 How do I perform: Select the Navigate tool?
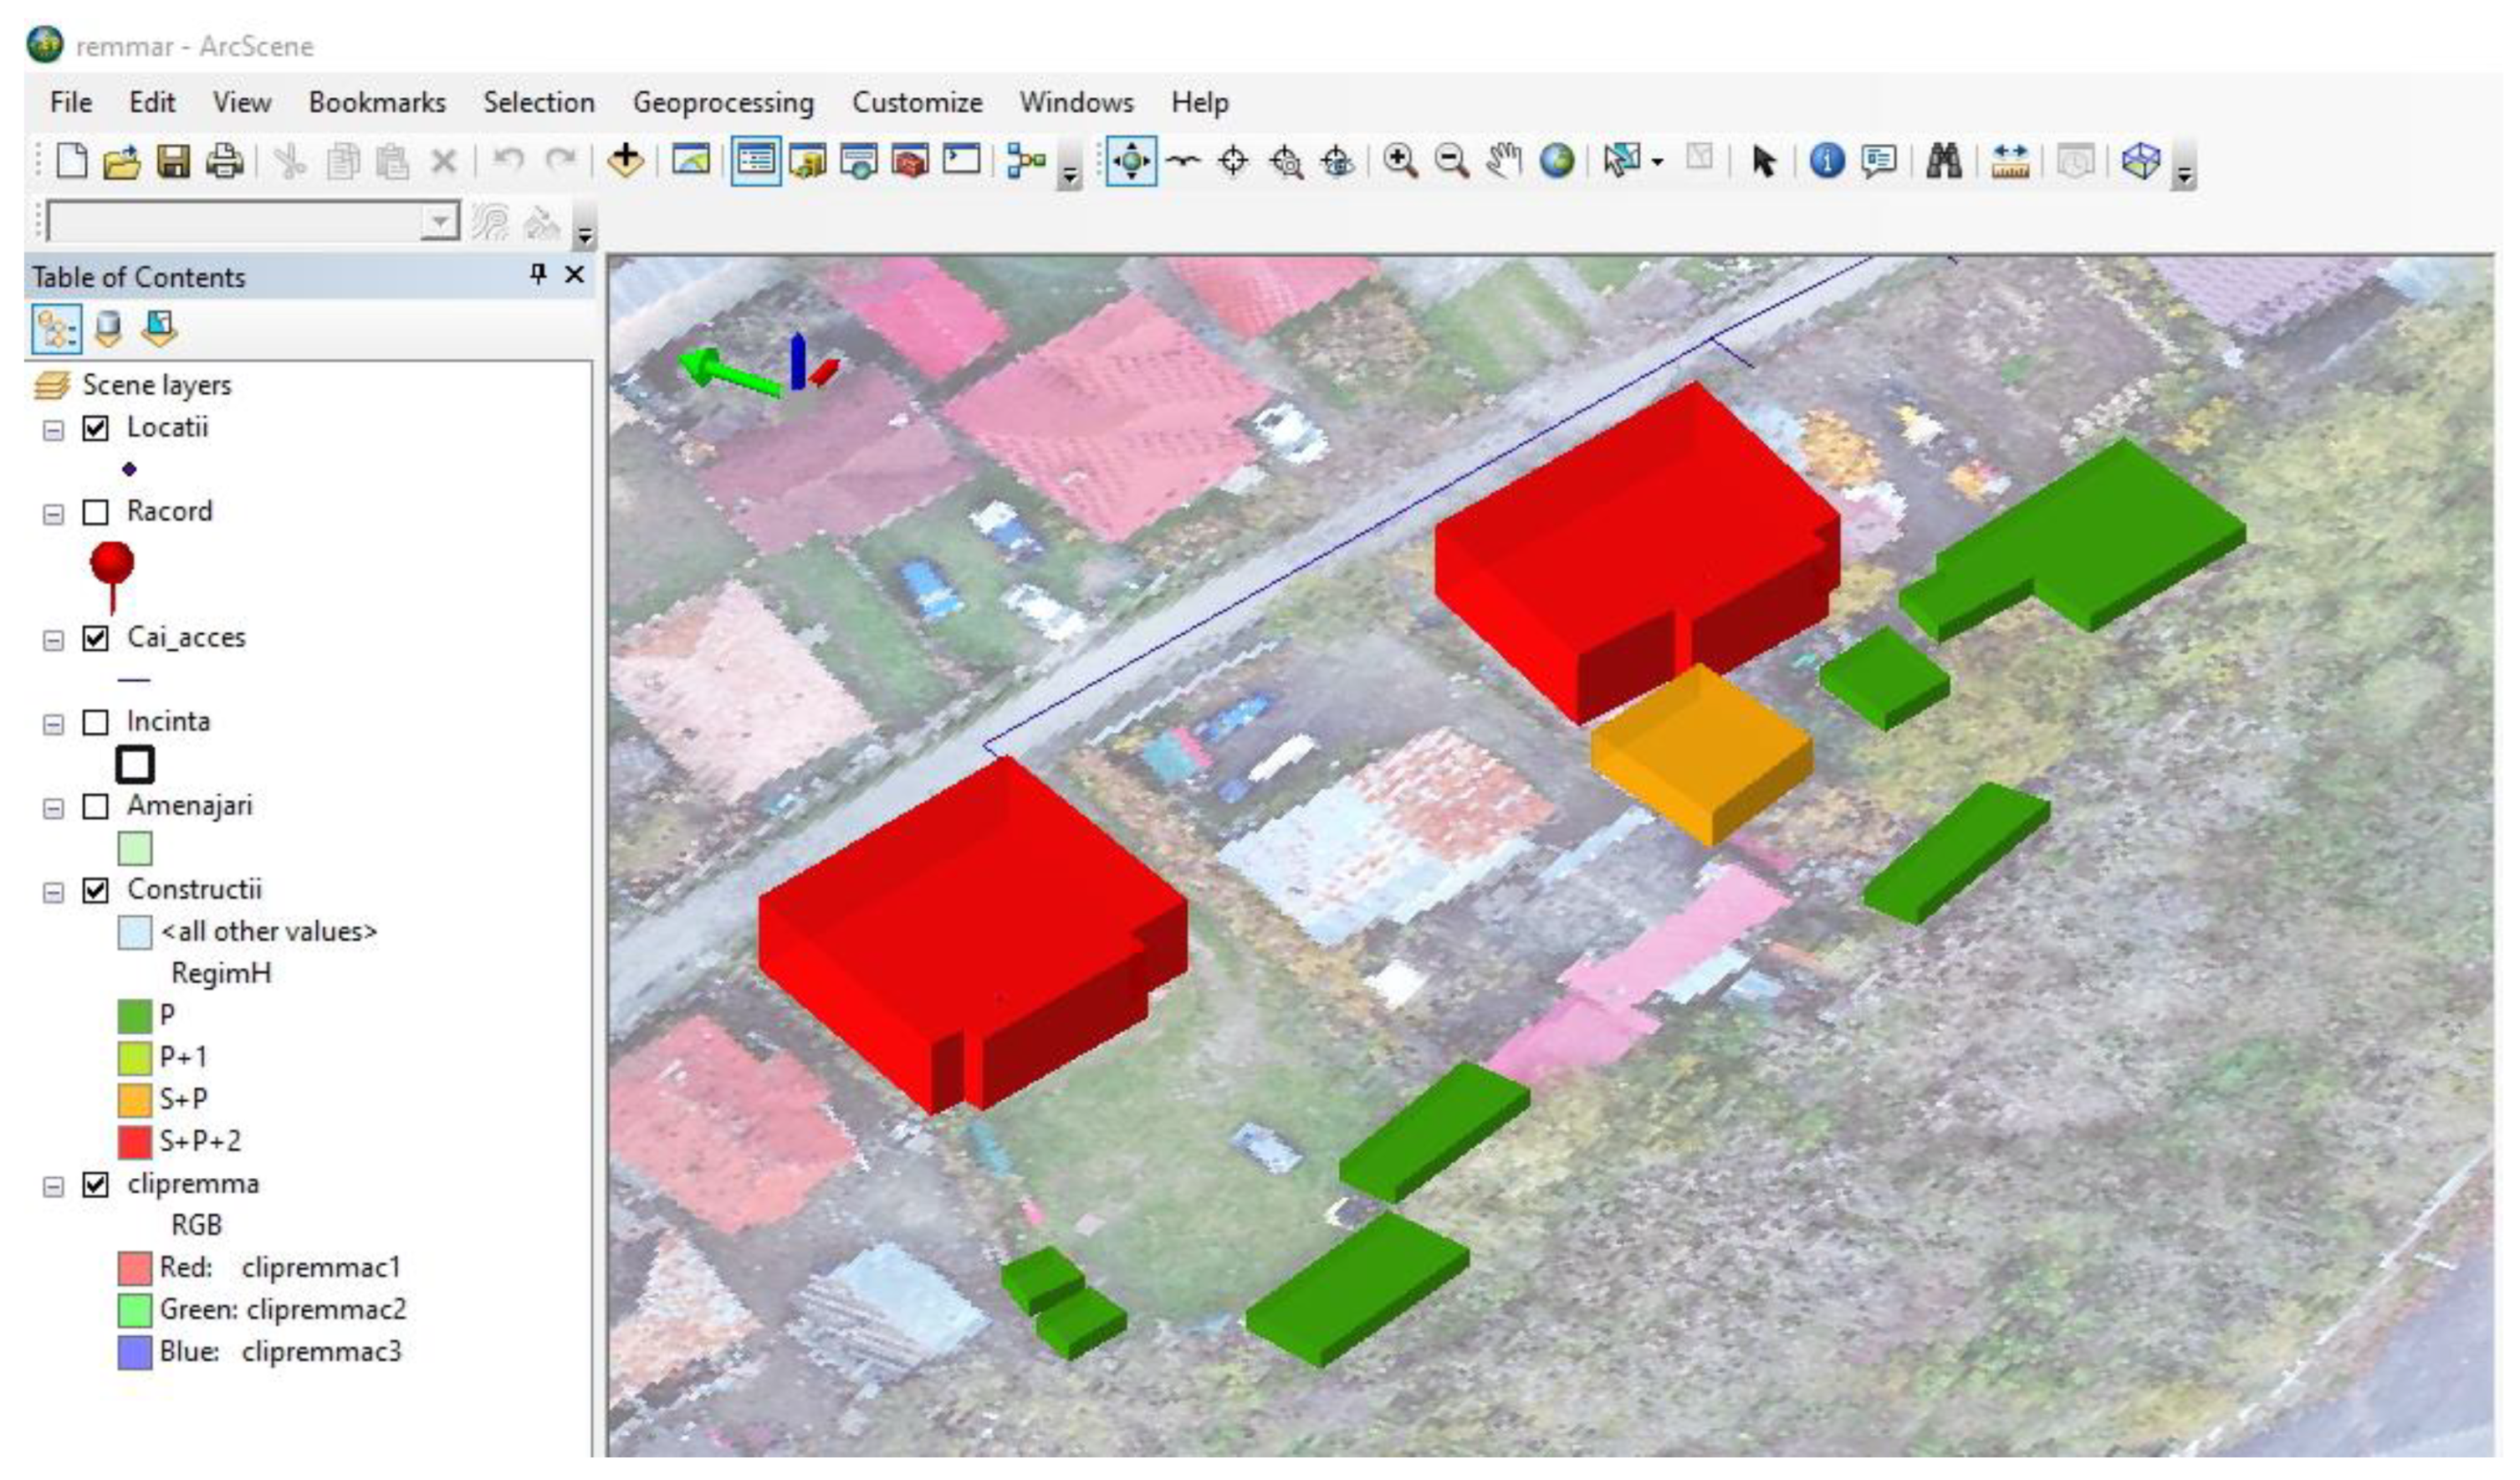point(1131,161)
